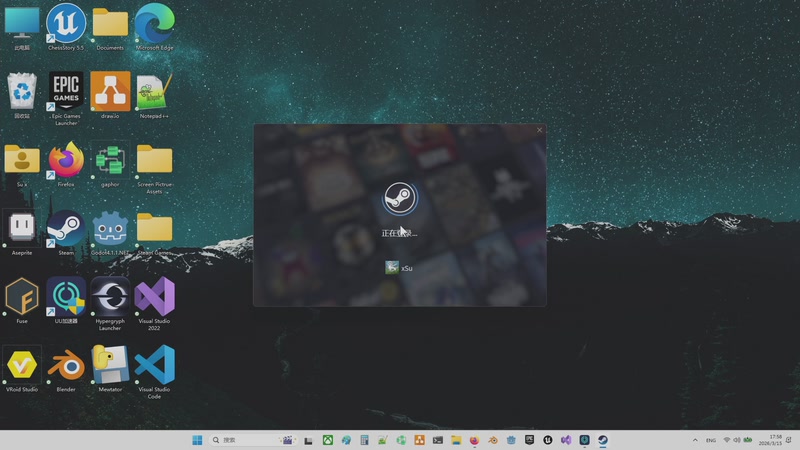Launch Epic Games Launcher shortcut
This screenshot has width=800, height=450.
click(x=66, y=98)
